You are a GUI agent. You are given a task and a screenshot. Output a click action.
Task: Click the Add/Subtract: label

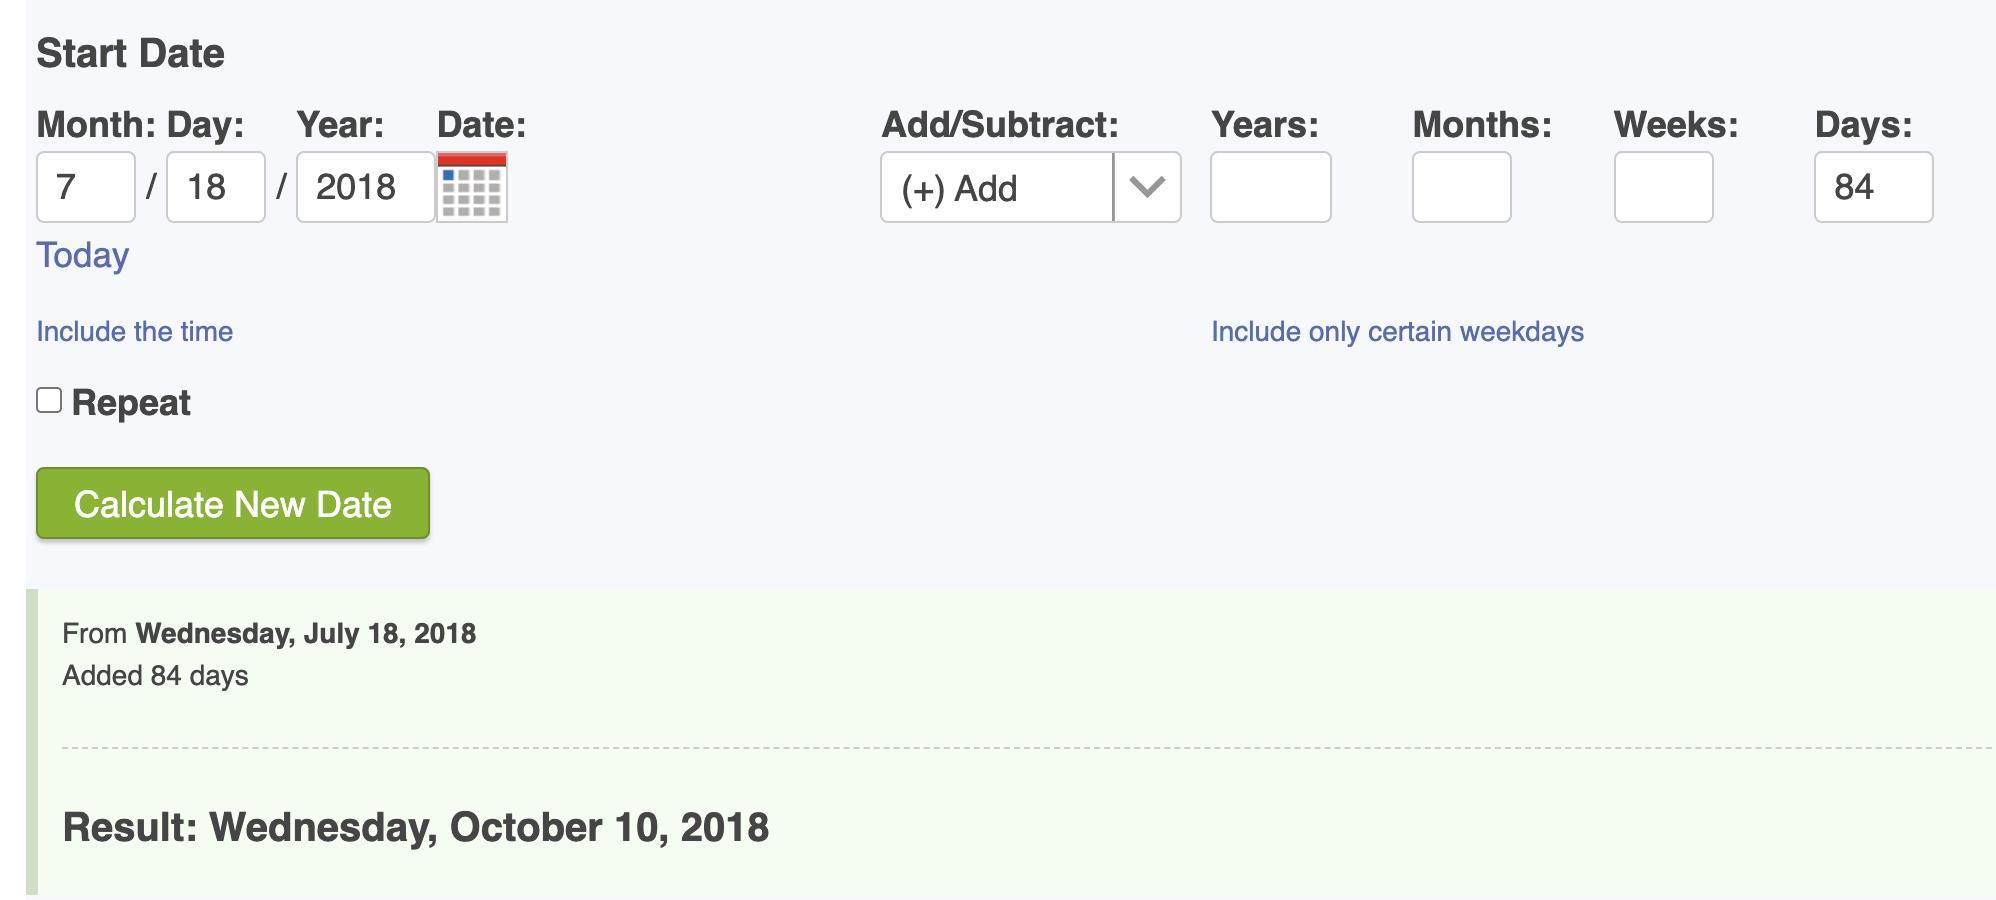[1000, 125]
